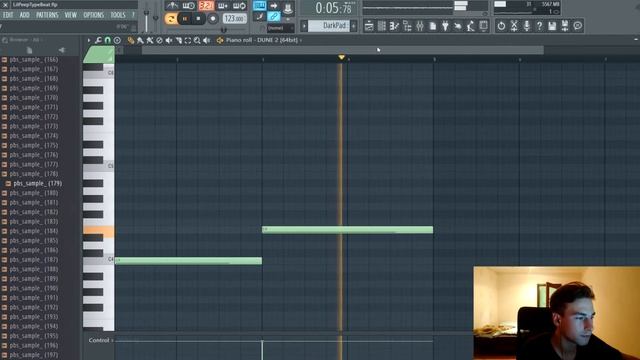Screen dimensions: 640x360
Task: Stop playback with the stop button
Action: click(198, 18)
